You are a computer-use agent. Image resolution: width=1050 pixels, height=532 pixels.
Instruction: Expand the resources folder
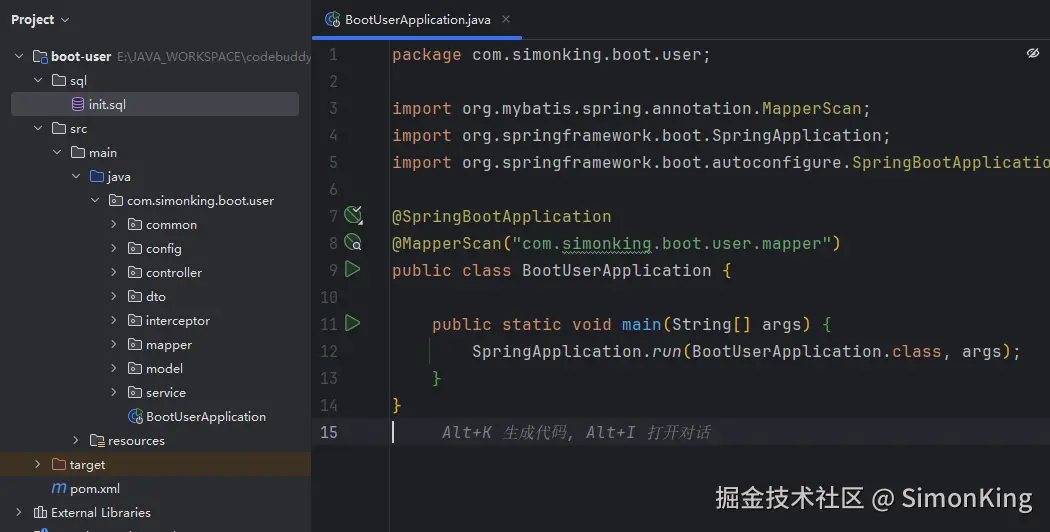pyautogui.click(x=76, y=440)
